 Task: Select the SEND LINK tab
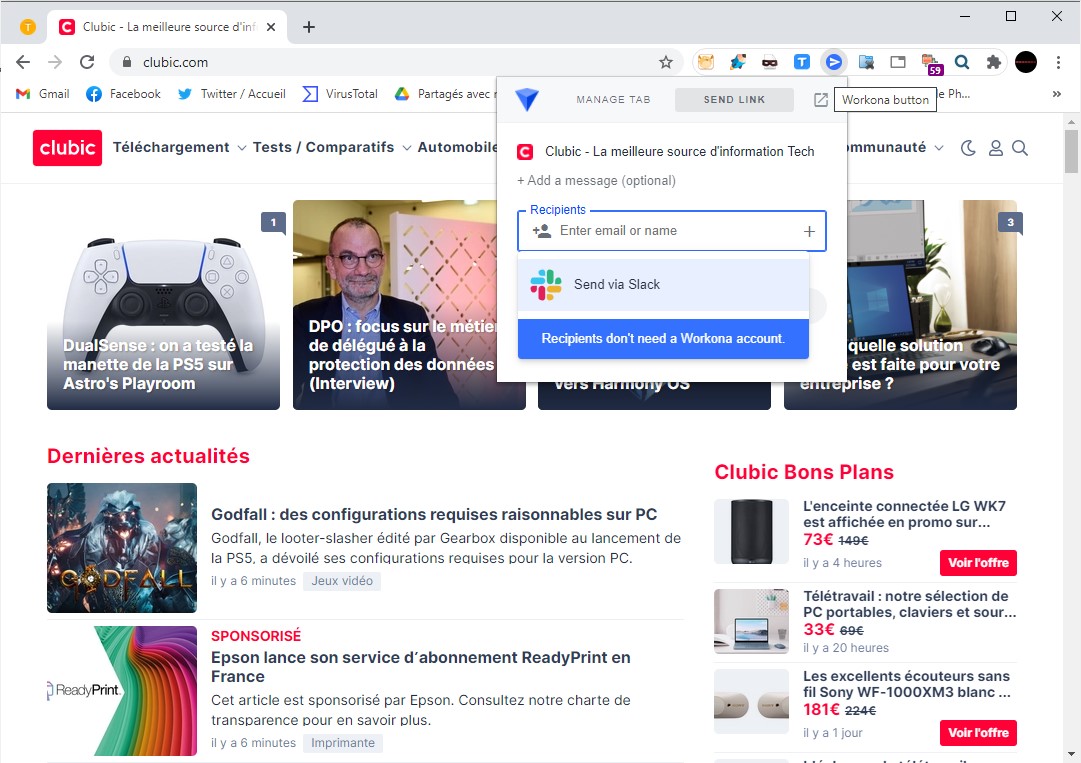coord(734,100)
